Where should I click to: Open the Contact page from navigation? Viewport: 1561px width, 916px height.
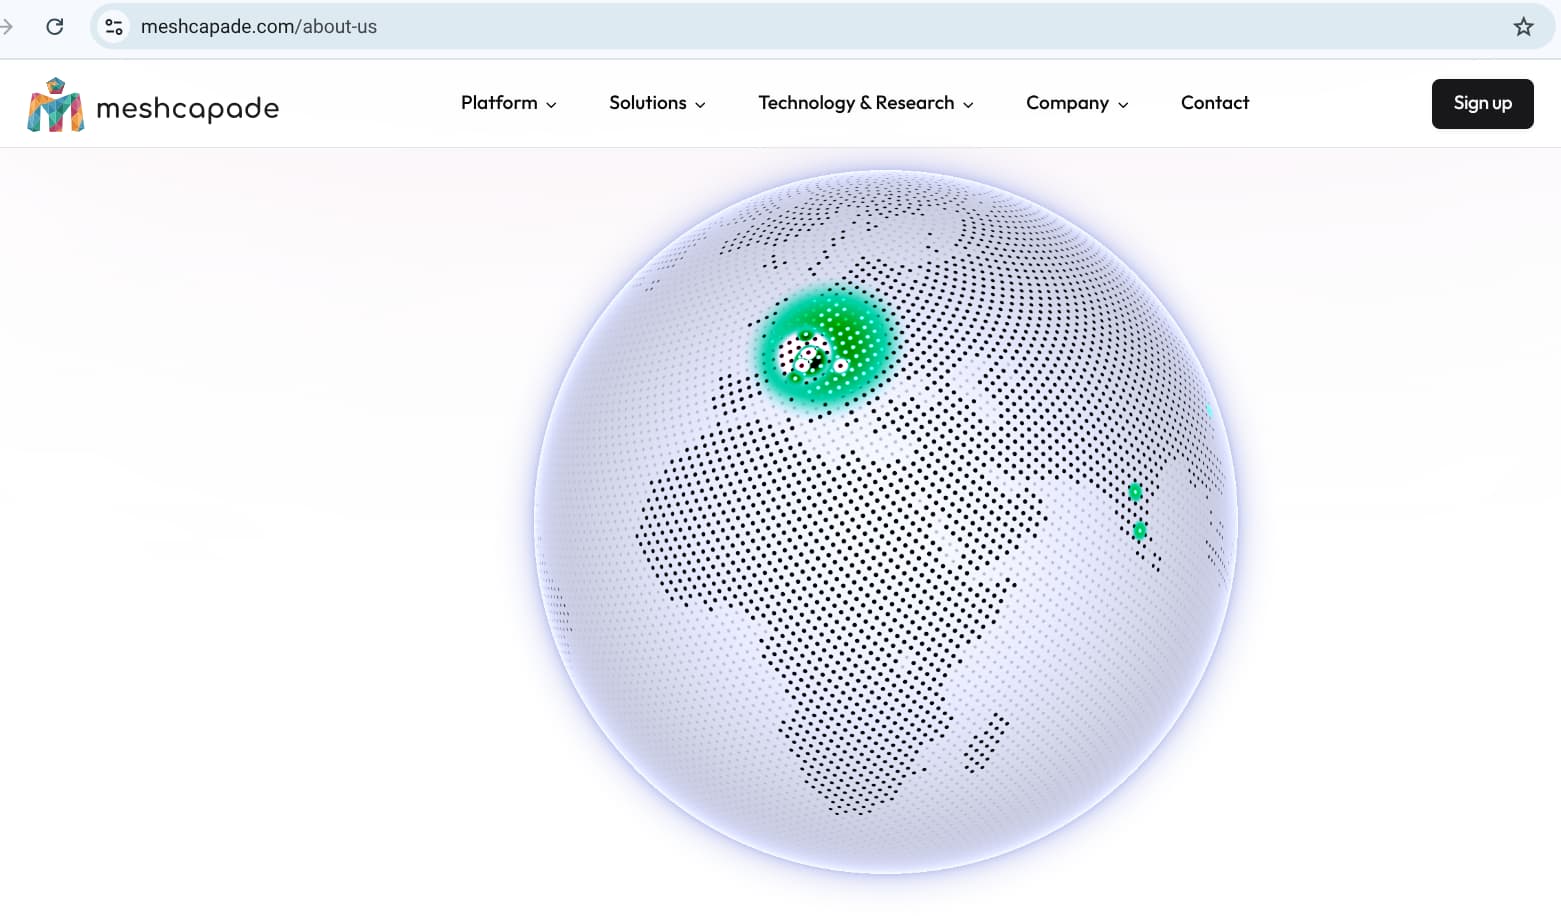tap(1214, 103)
